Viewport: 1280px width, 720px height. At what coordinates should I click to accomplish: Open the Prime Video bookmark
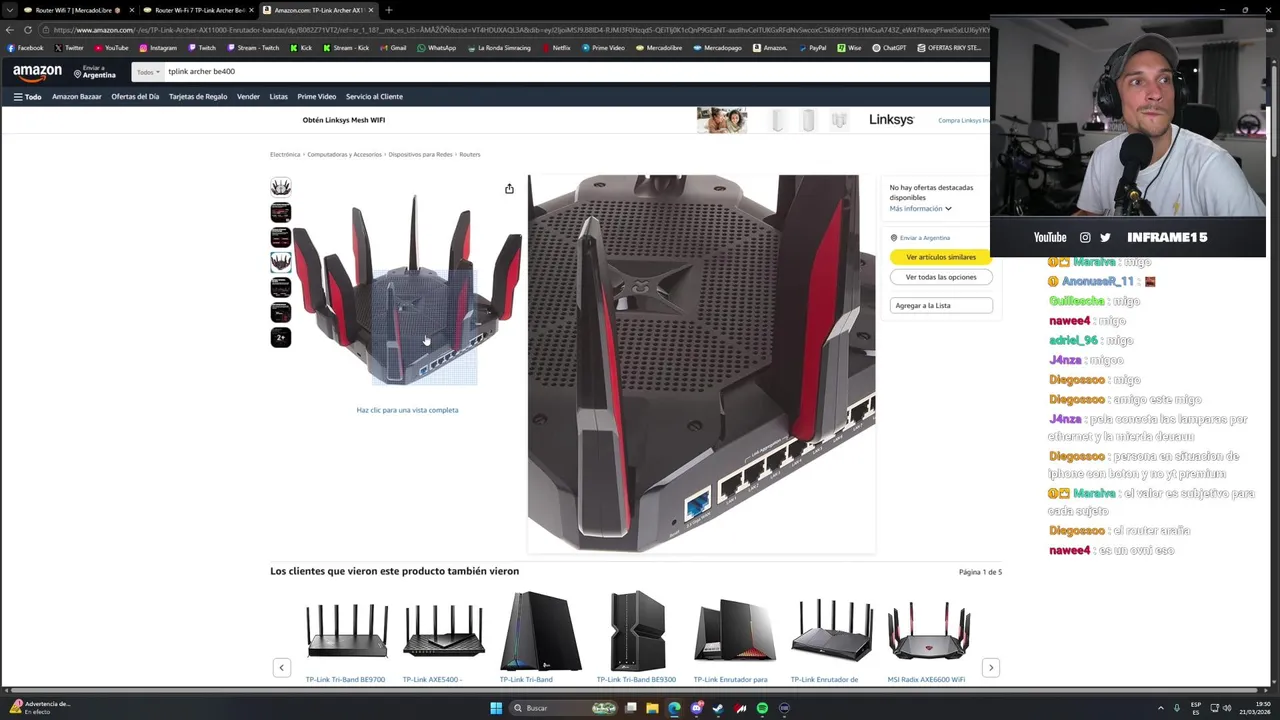point(602,47)
